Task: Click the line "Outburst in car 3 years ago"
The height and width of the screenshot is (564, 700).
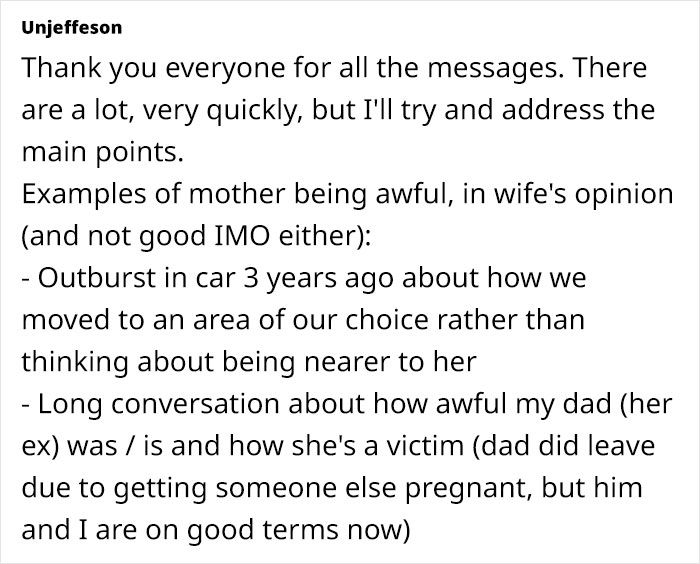Action: 304,278
